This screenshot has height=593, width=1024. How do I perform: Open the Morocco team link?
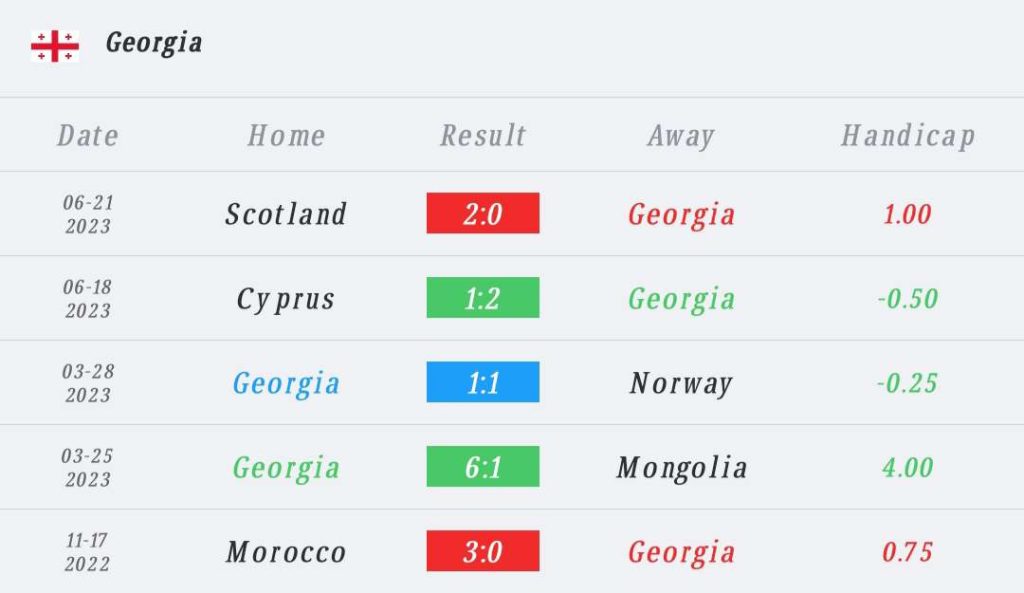click(x=286, y=553)
